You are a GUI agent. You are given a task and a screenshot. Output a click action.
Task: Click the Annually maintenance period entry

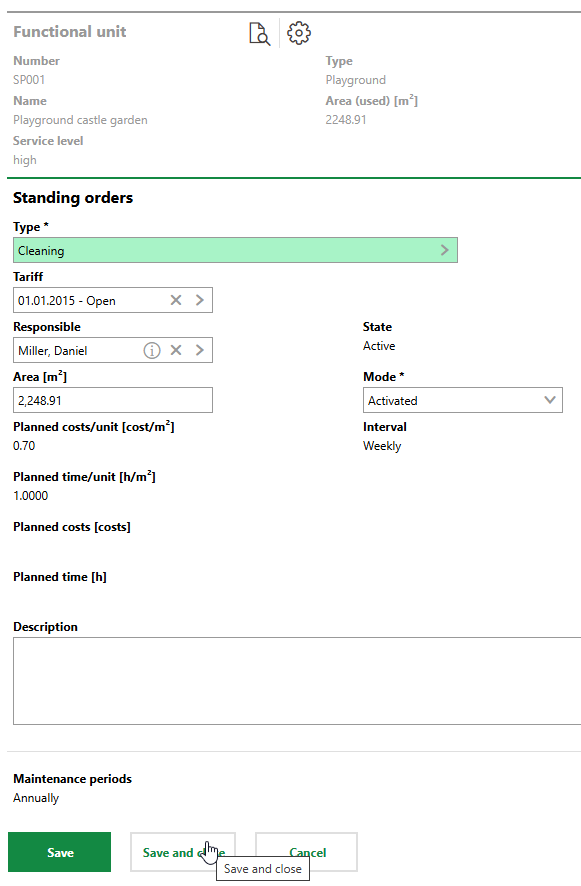coord(34,797)
